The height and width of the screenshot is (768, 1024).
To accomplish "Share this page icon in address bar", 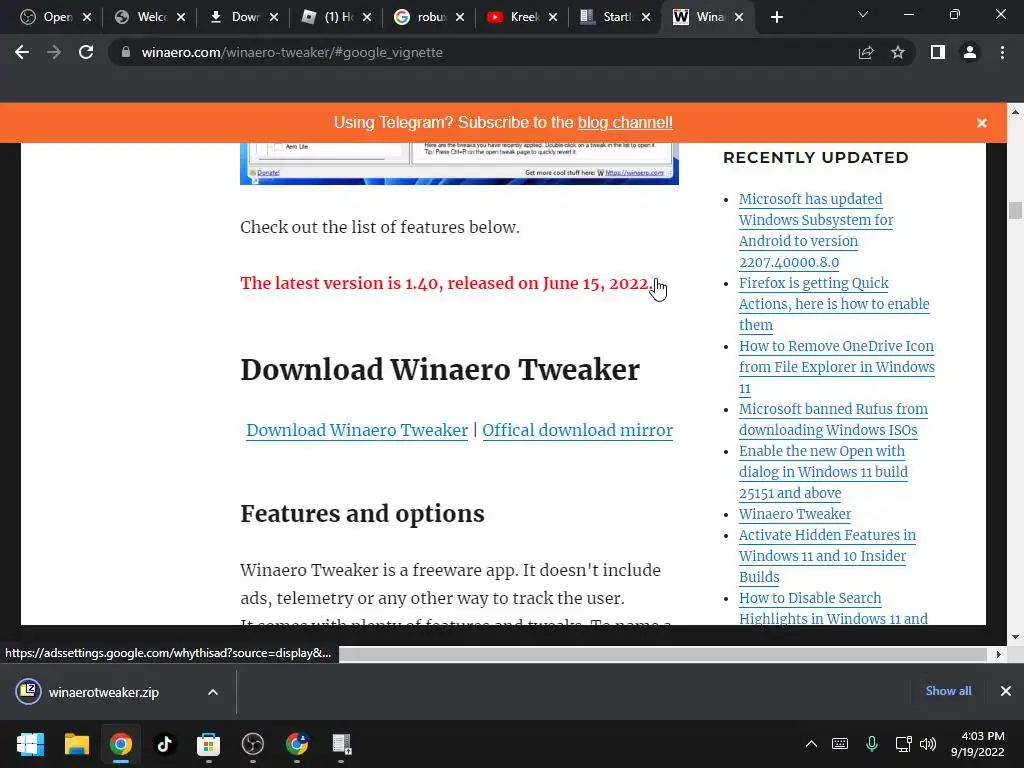I will 866,52.
